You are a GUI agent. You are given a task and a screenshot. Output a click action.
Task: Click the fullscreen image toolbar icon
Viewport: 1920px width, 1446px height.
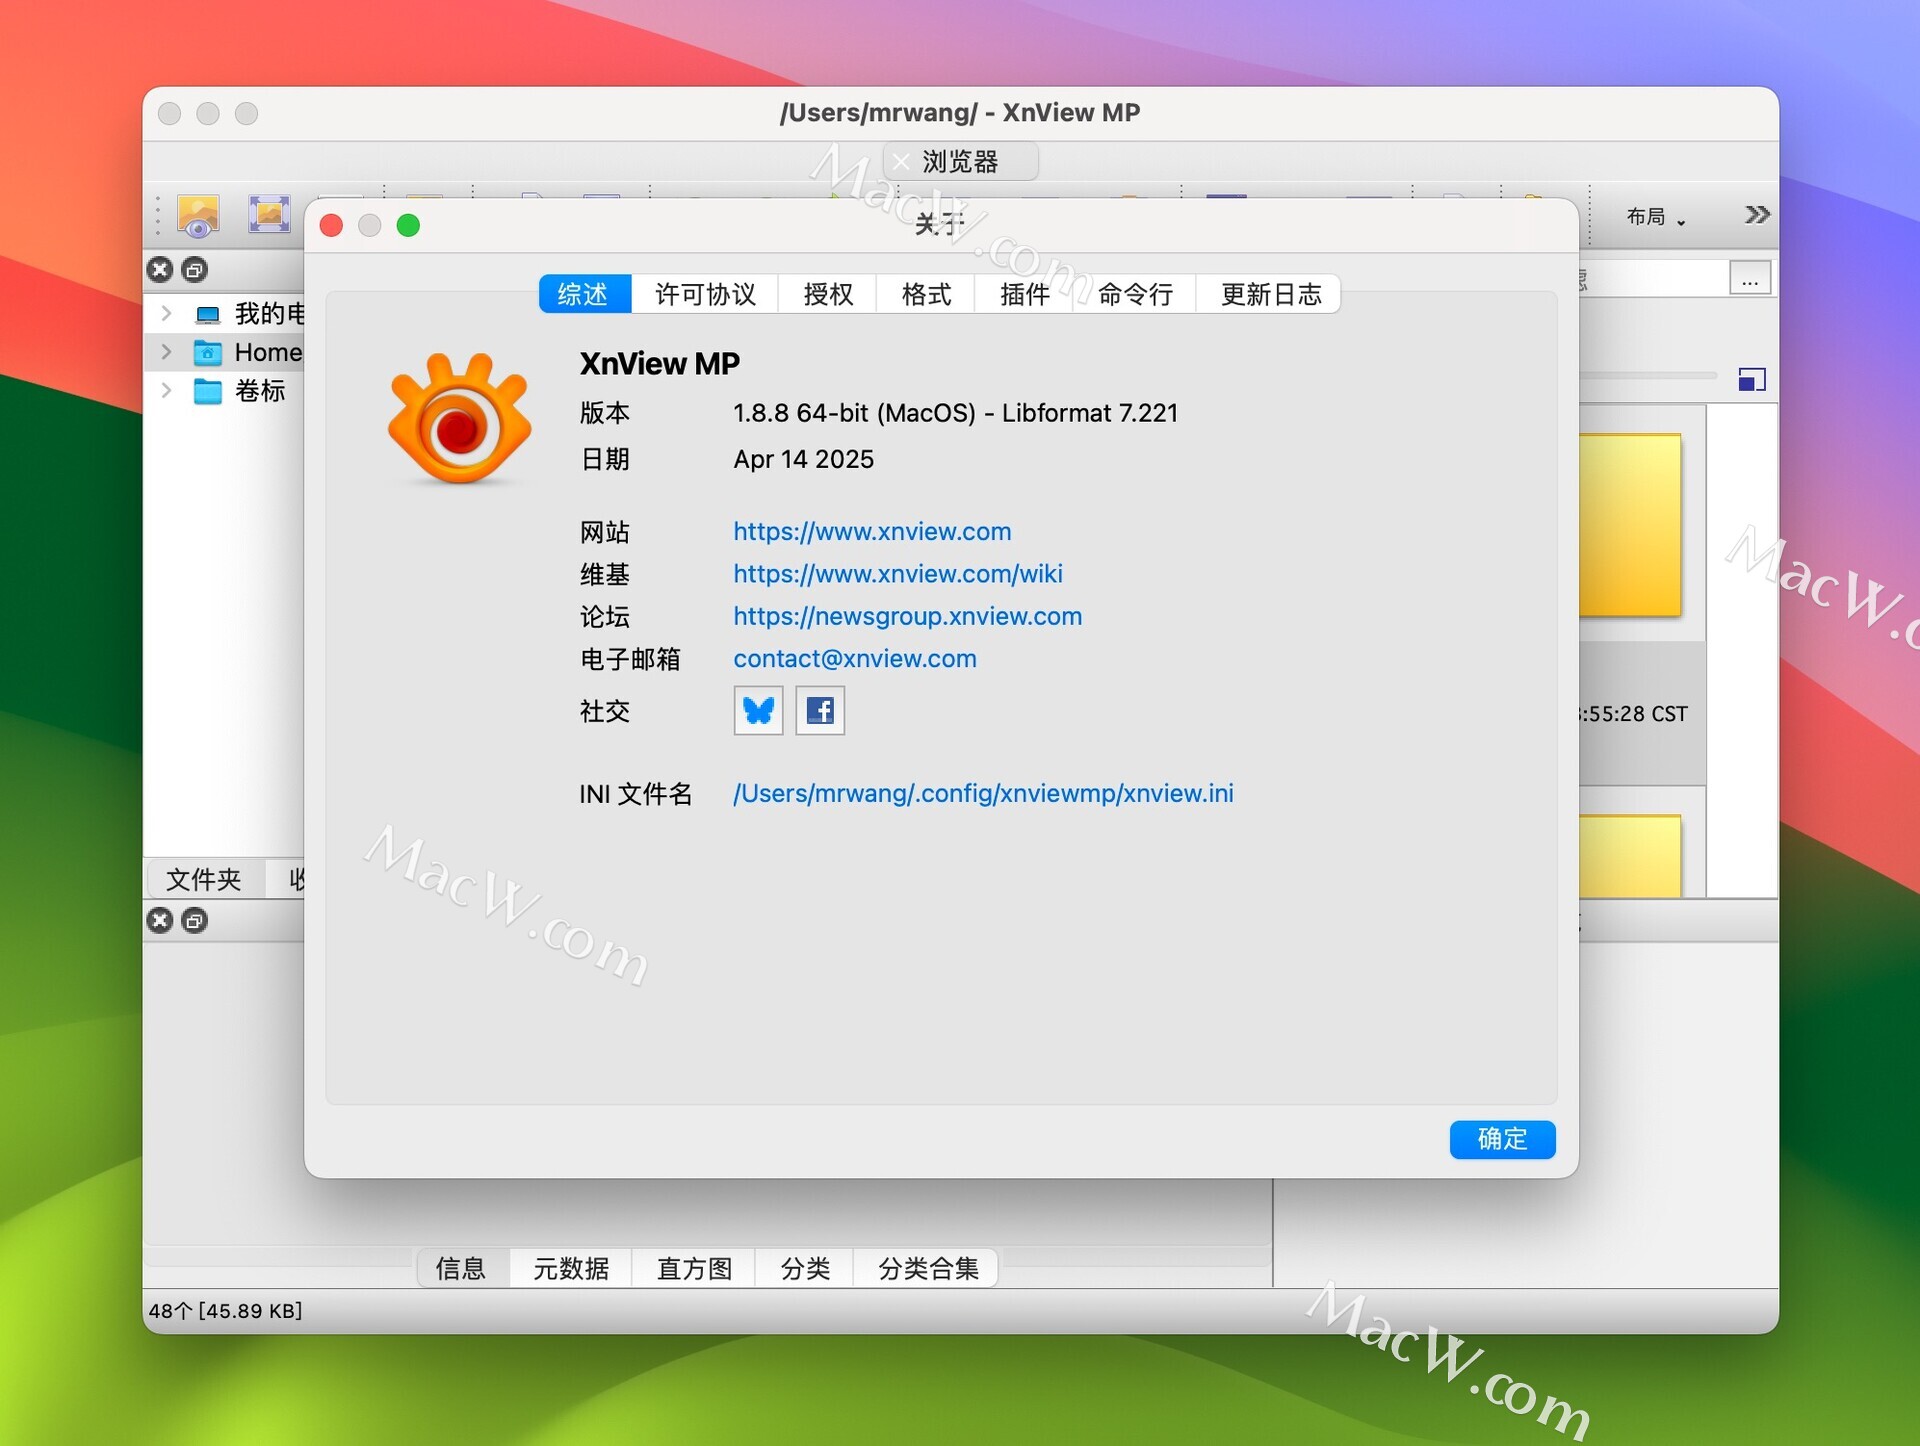(x=269, y=214)
